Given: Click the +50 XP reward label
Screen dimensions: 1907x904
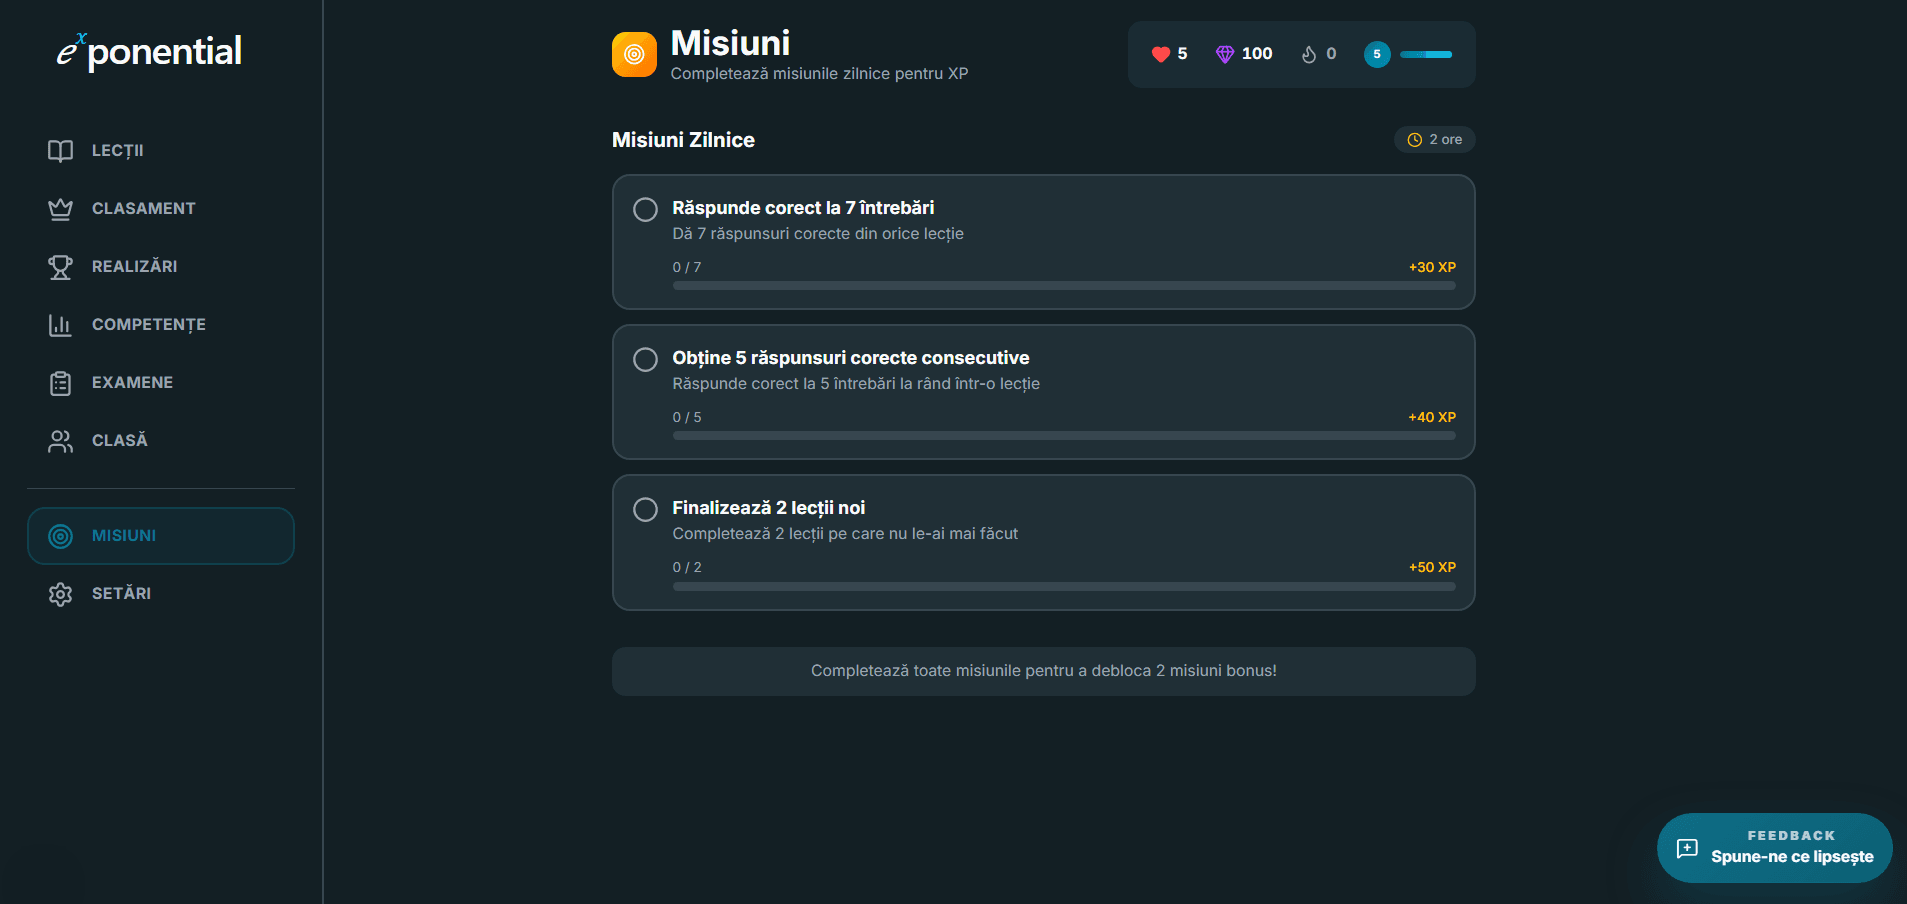Looking at the screenshot, I should pos(1432,567).
